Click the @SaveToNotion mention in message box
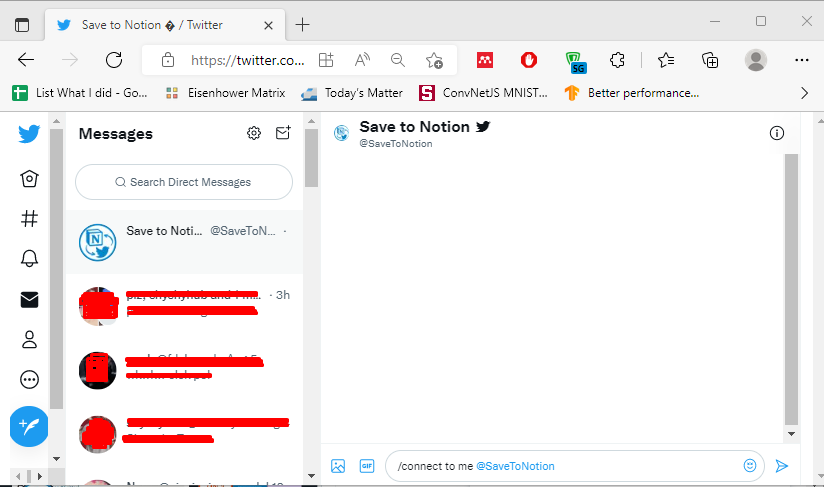The height and width of the screenshot is (487, 824). [x=515, y=466]
